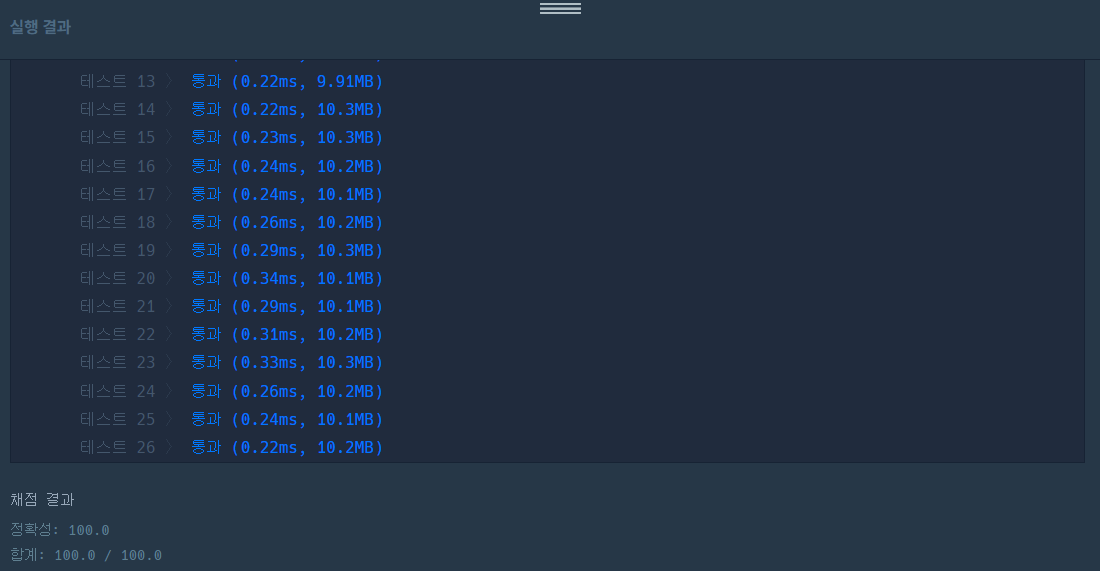Select the 채점 결과 heading
Viewport: 1100px width, 571px height.
click(x=42, y=499)
